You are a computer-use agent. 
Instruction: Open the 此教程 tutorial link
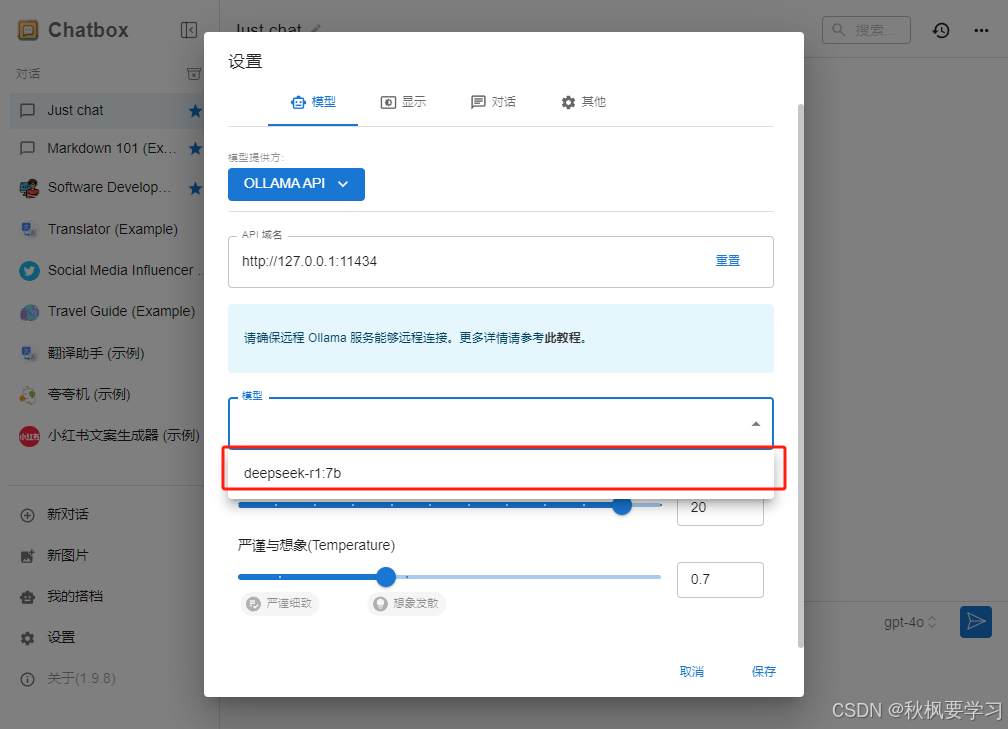(562, 338)
